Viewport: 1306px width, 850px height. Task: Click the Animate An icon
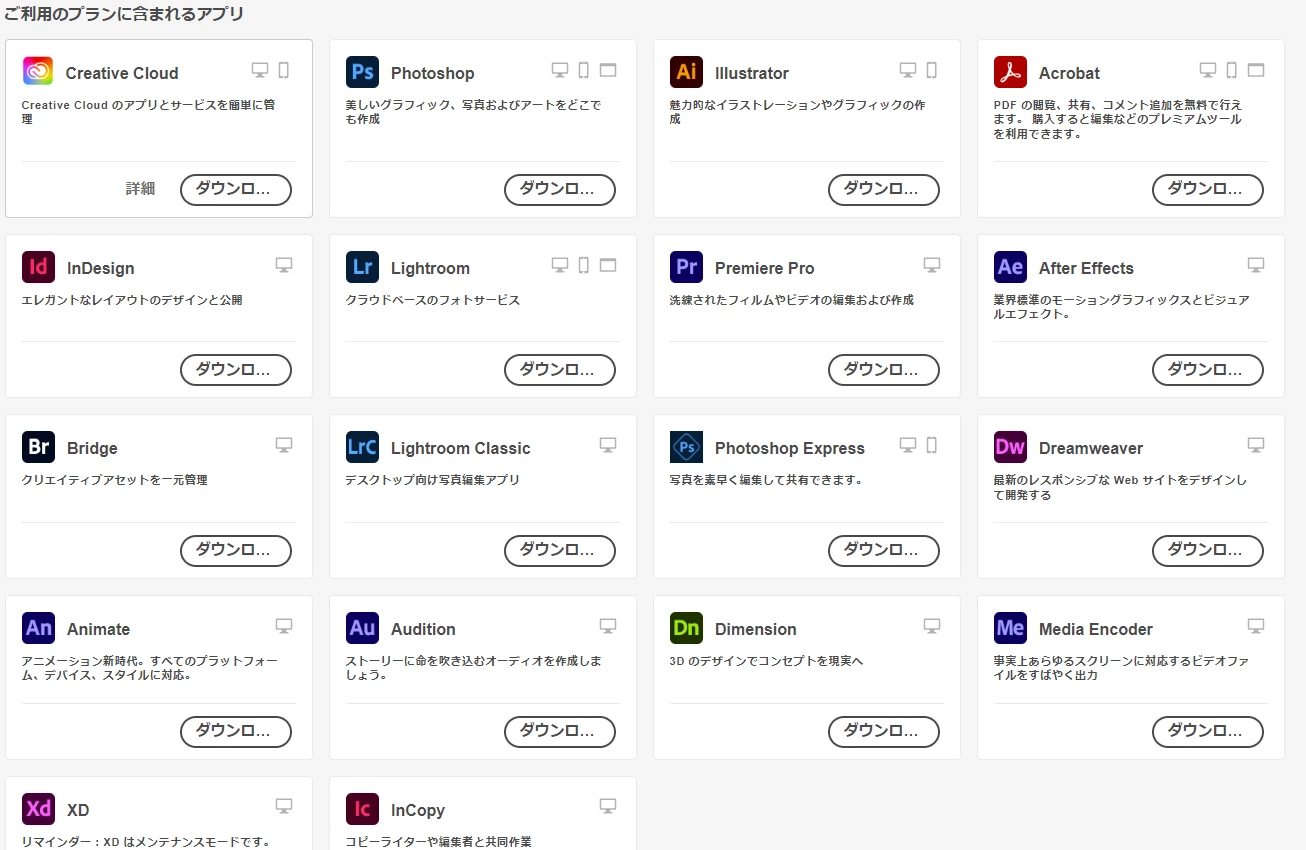click(38, 628)
